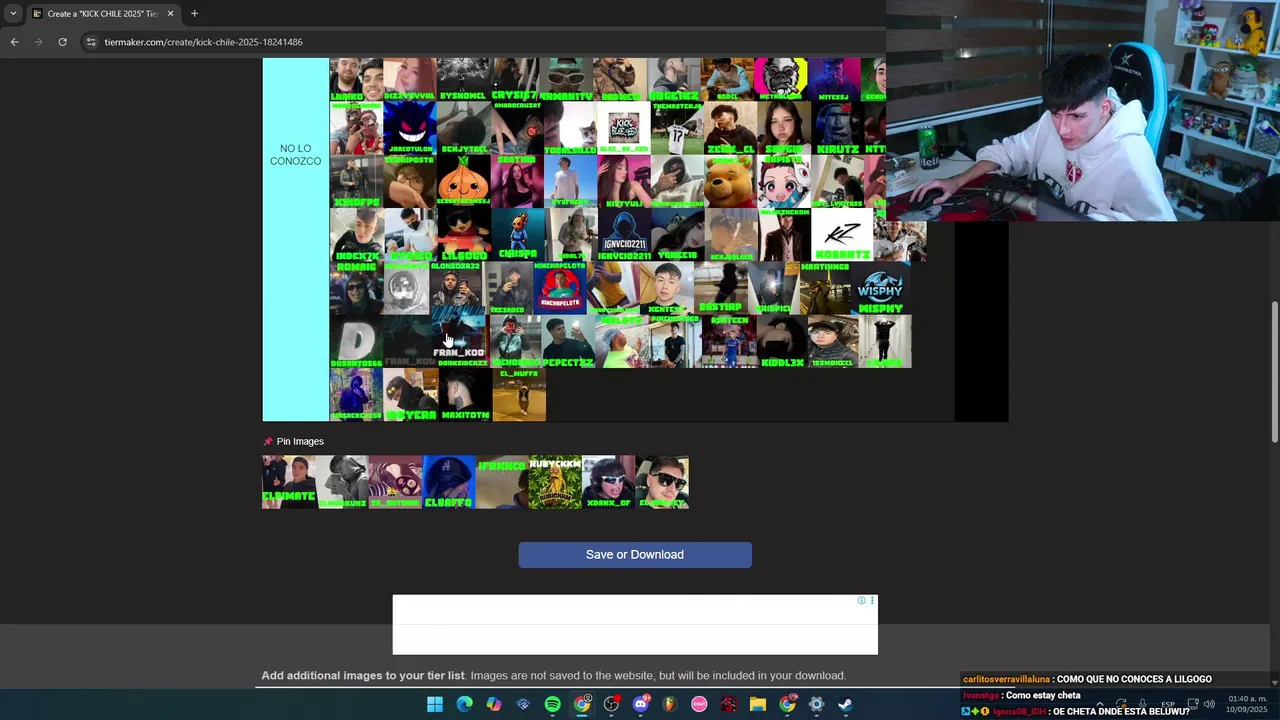
Task: Open the Settings gear in the taskbar
Action: (816, 705)
